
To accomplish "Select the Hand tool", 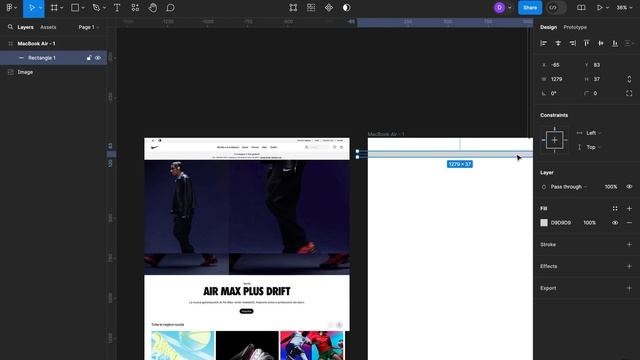I will pyautogui.click(x=153, y=8).
